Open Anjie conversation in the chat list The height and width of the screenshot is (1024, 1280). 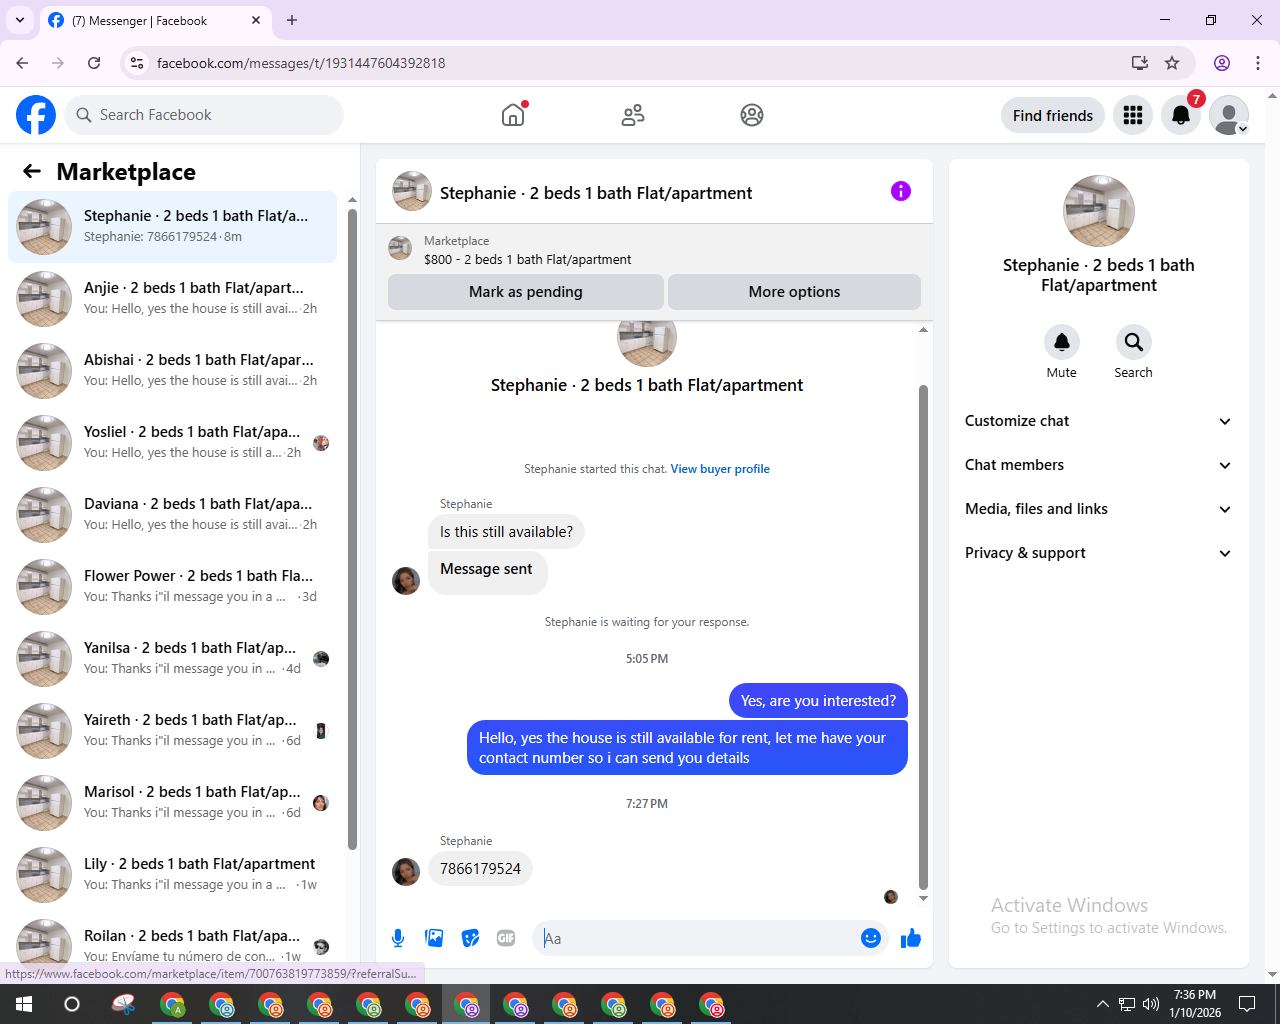point(172,299)
